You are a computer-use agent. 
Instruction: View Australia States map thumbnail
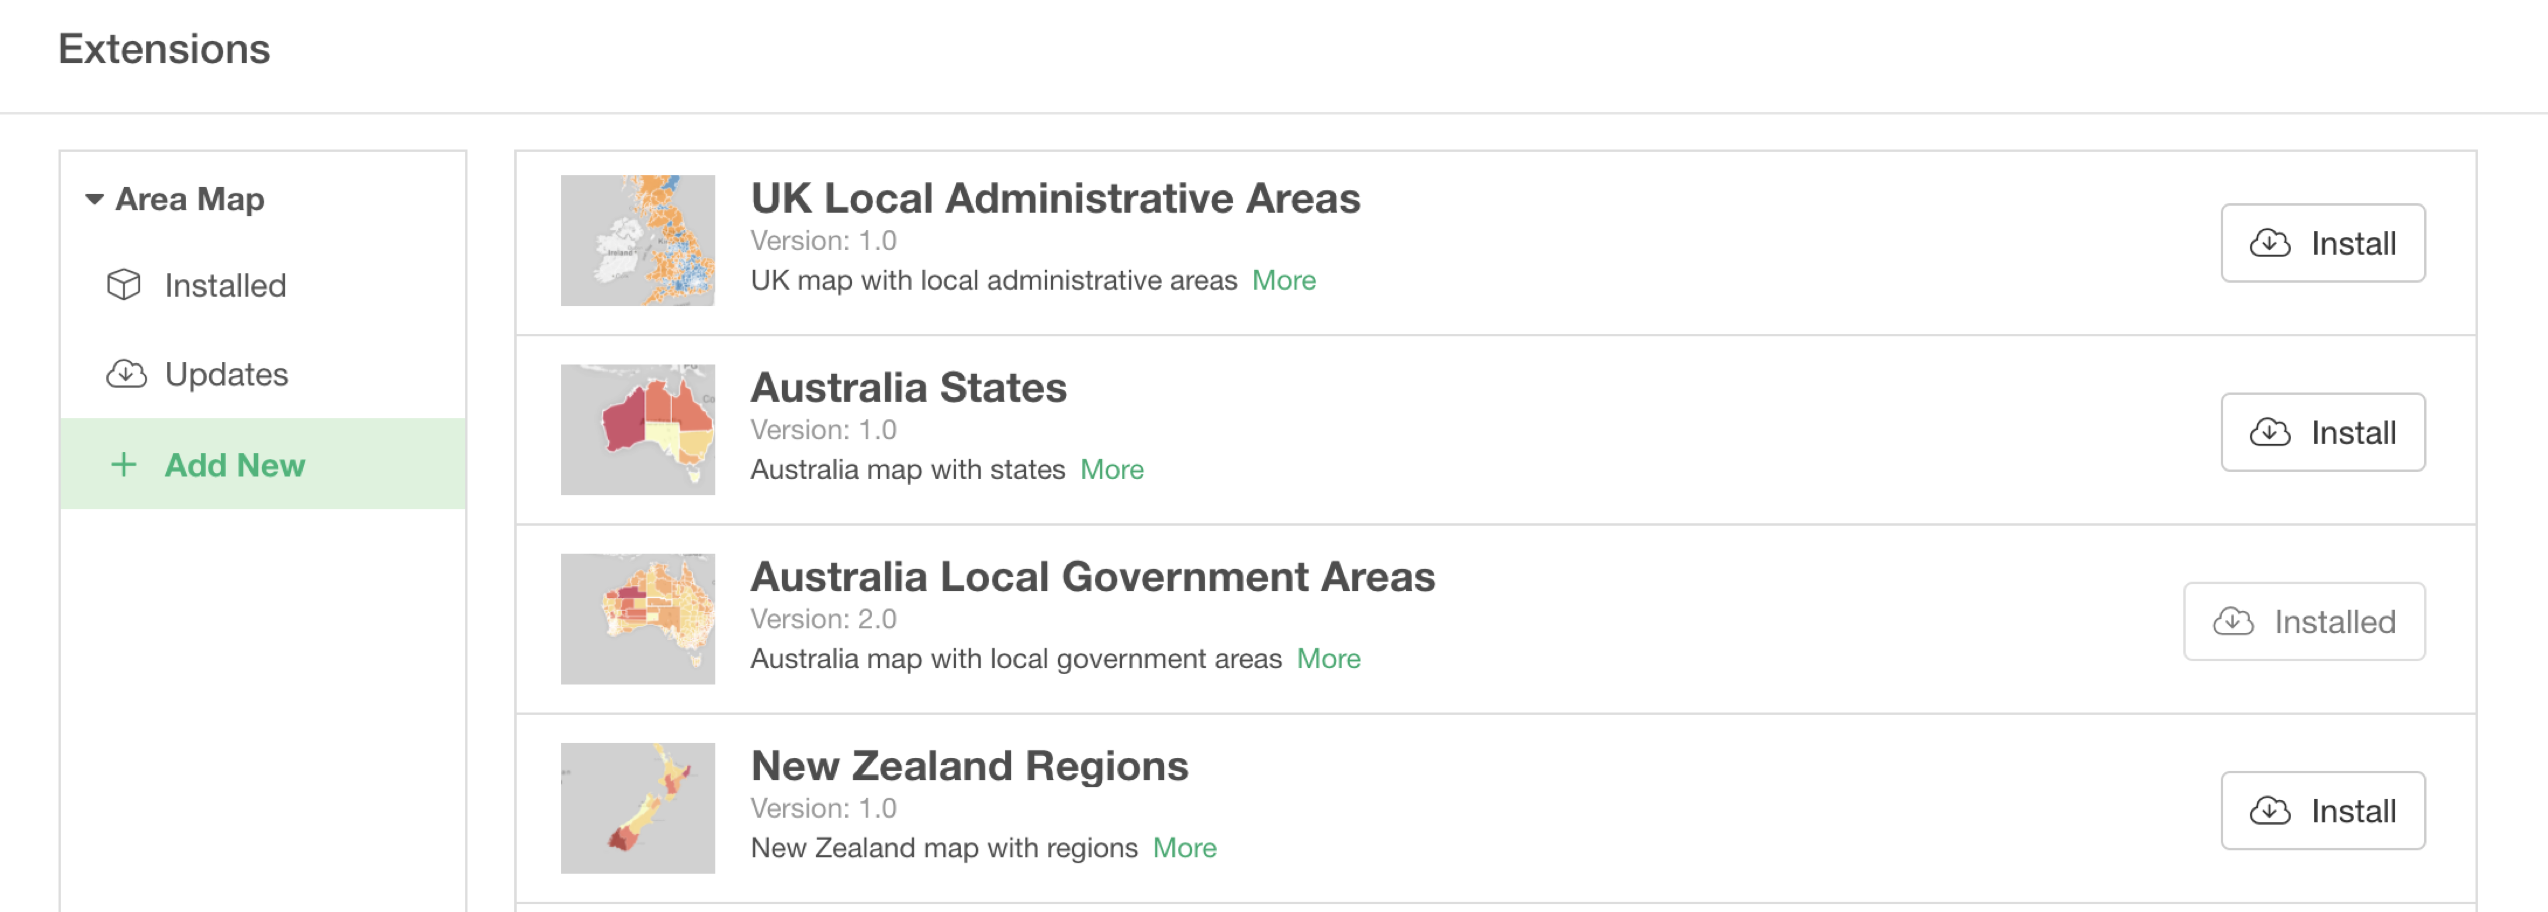coord(638,429)
